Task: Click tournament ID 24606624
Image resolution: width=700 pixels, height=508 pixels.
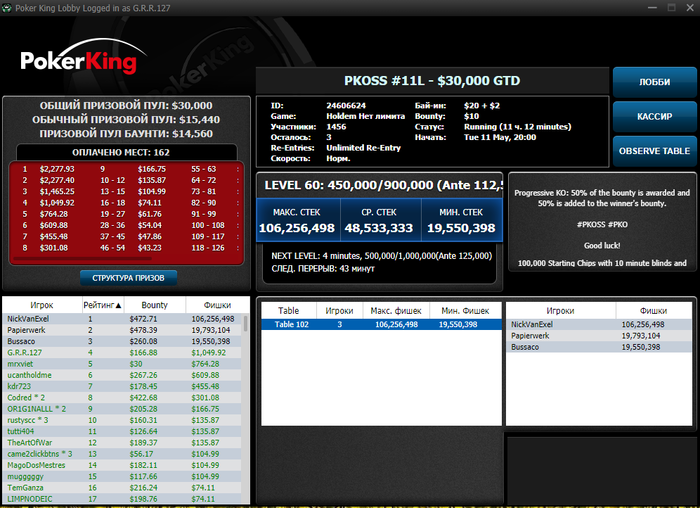Action: coord(346,106)
